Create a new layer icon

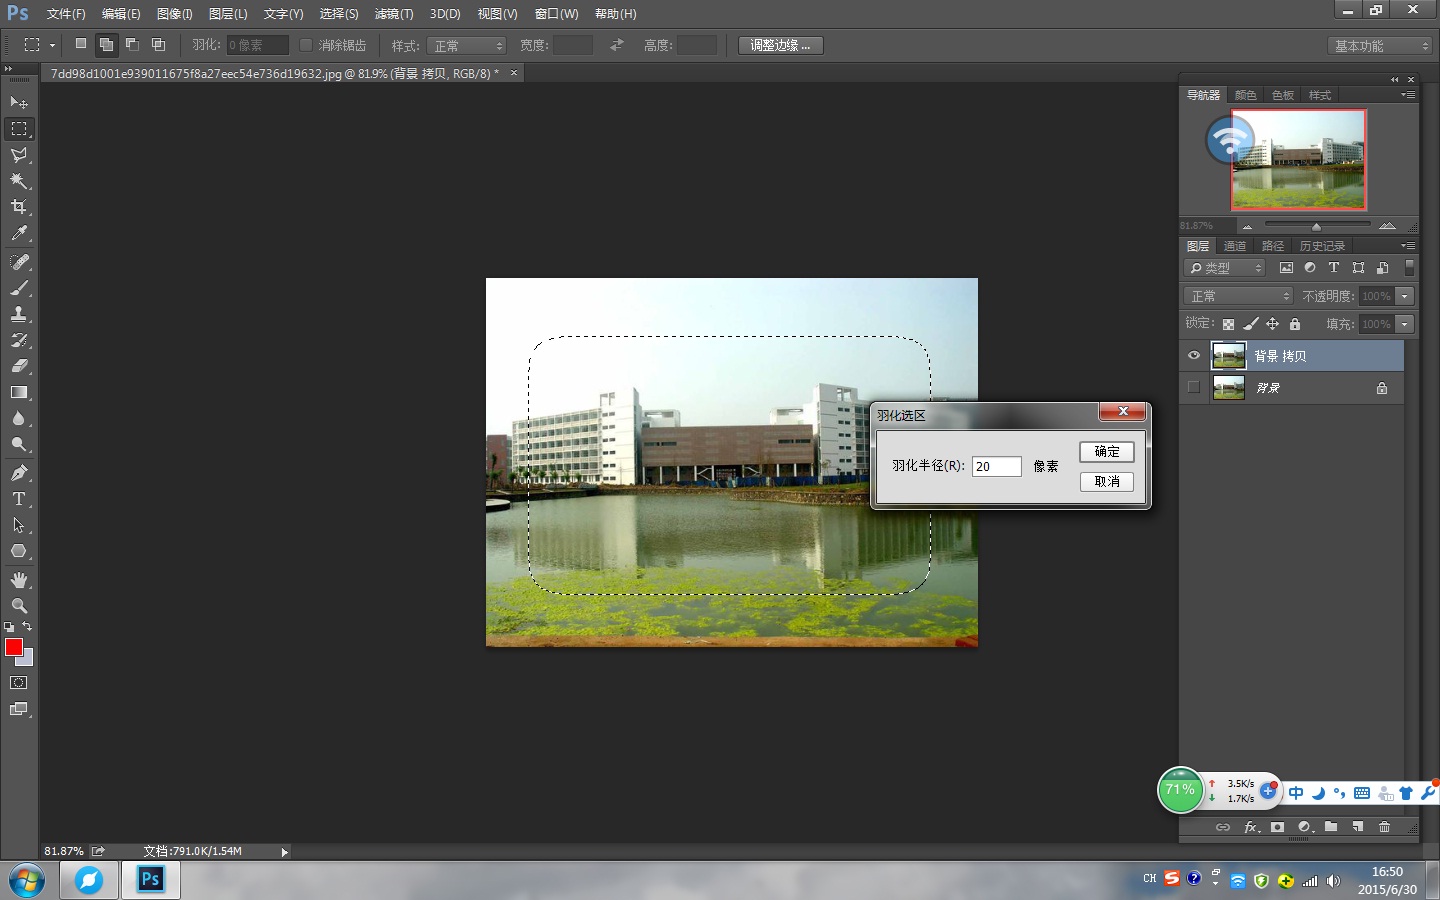pyautogui.click(x=1358, y=827)
